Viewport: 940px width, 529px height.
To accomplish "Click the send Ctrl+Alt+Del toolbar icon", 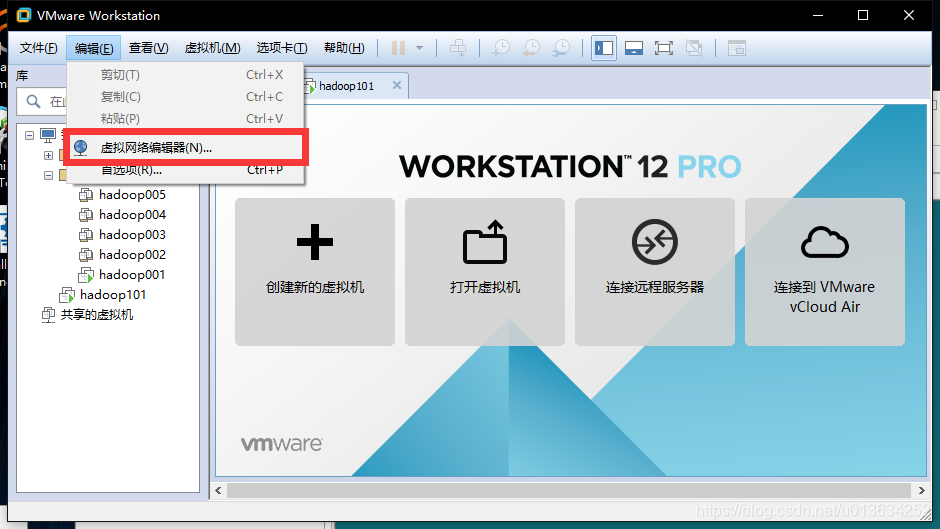I will coord(458,48).
